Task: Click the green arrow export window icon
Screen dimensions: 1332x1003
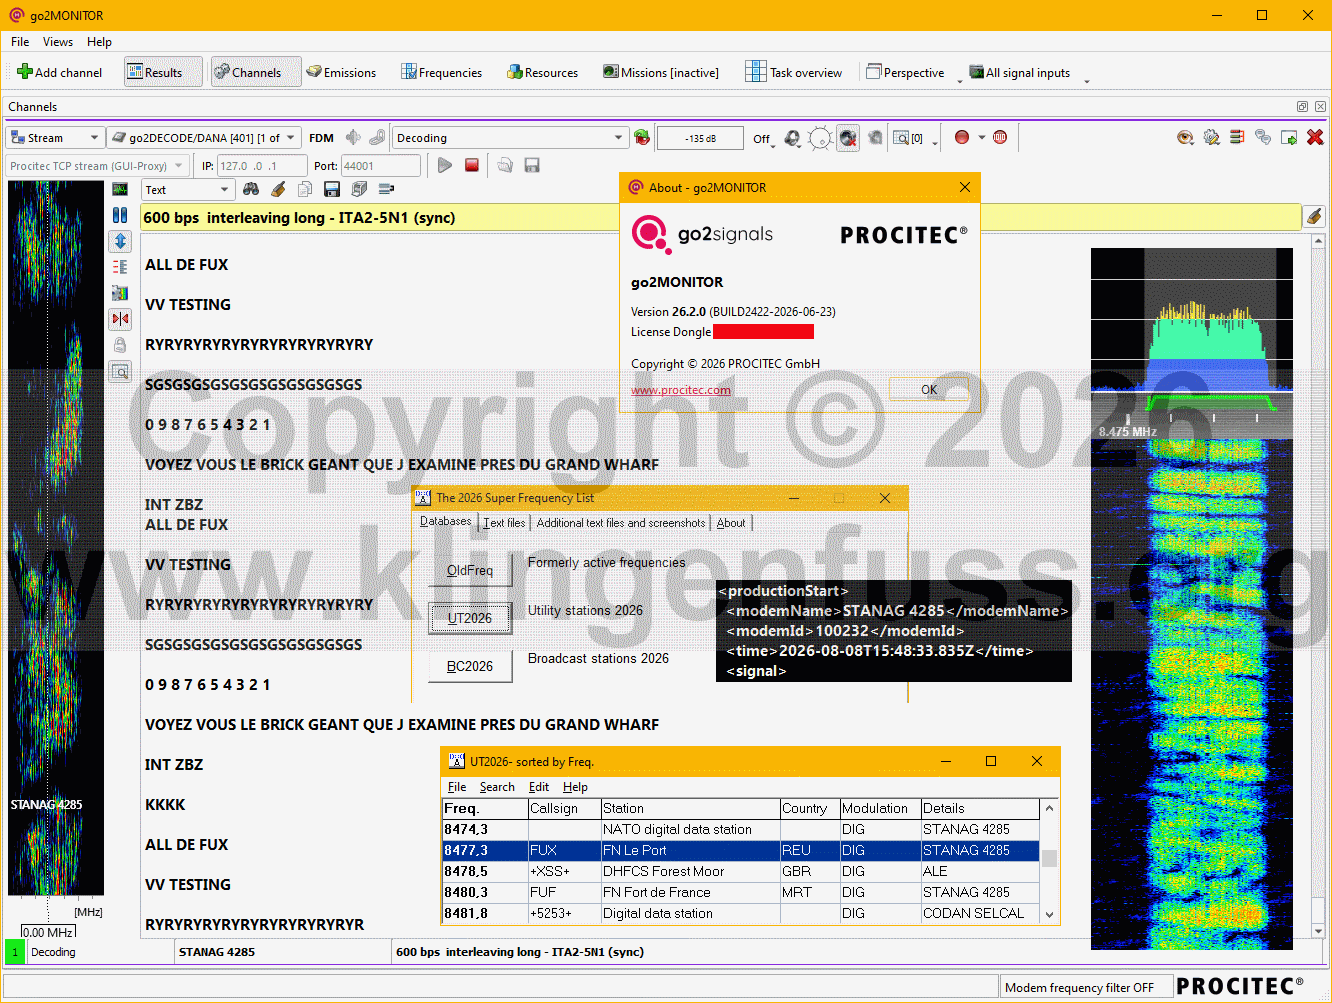Action: tap(1289, 137)
